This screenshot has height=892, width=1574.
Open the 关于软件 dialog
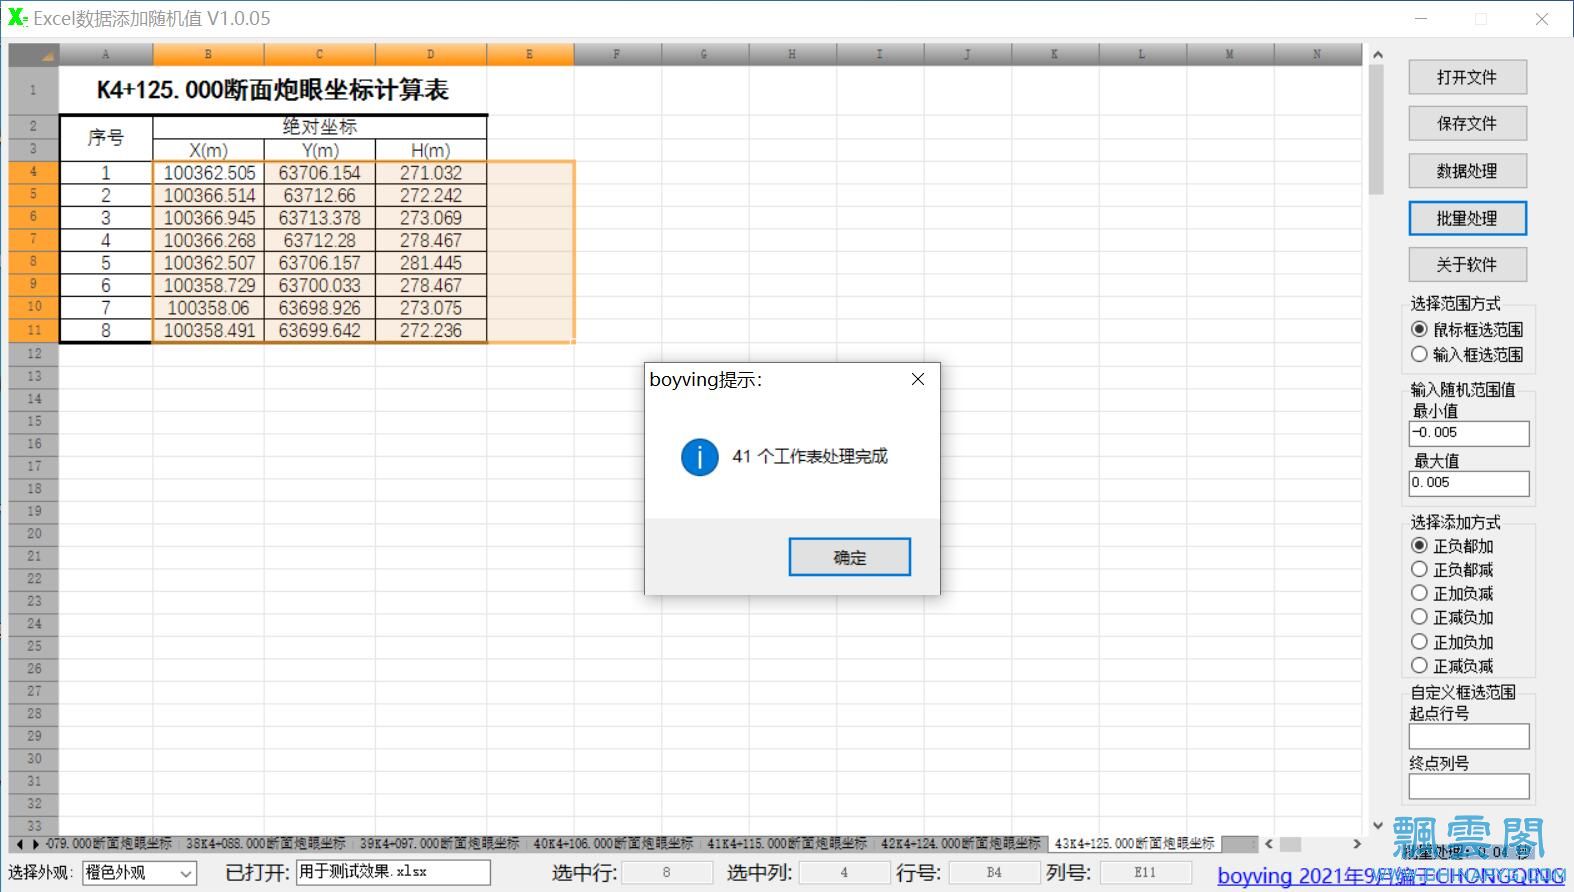click(x=1467, y=264)
